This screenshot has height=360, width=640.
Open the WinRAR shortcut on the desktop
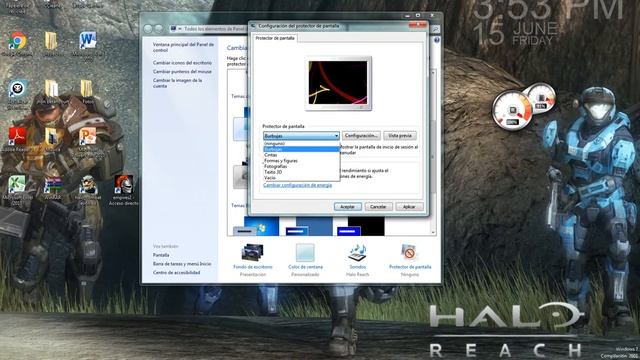(53, 184)
